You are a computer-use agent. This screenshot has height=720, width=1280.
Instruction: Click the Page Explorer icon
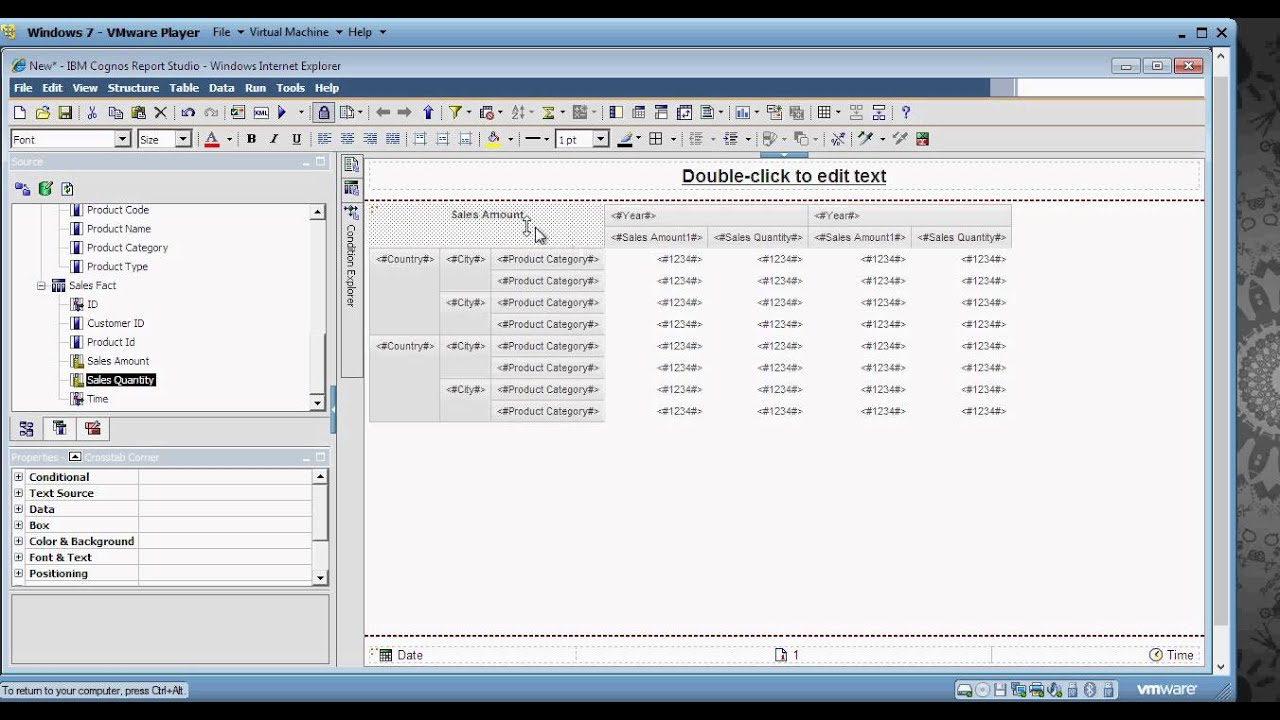tap(351, 165)
